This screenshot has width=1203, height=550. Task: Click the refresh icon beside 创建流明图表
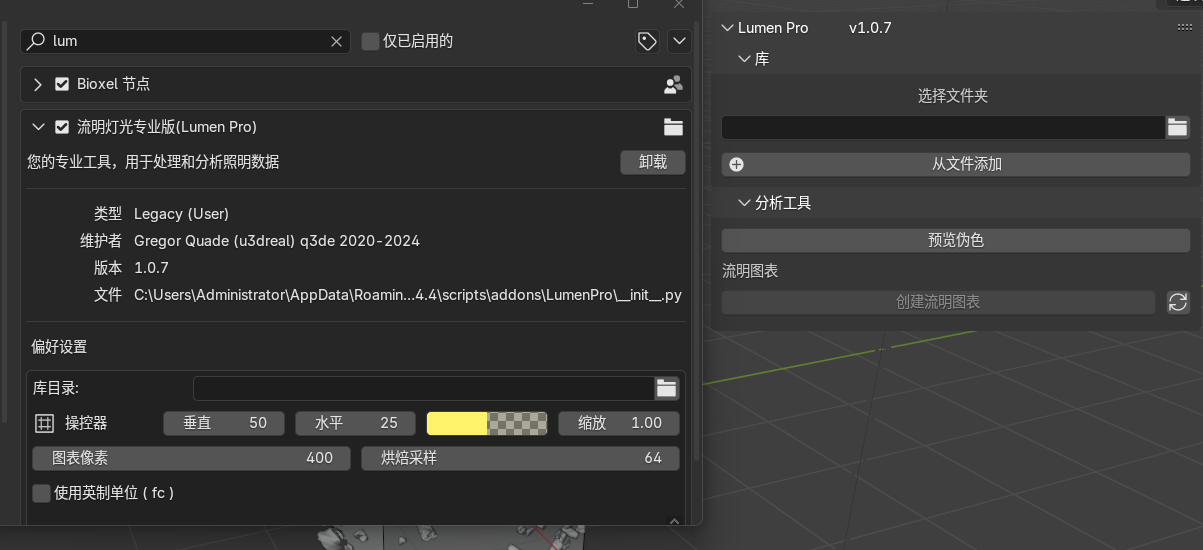pos(1178,302)
